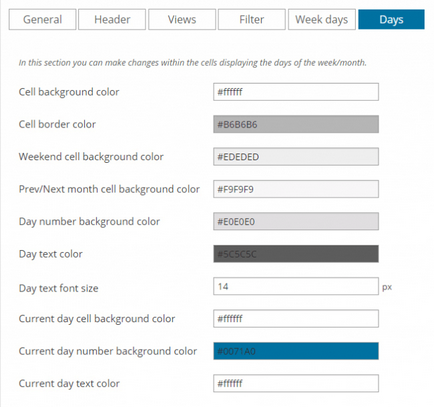Click the Cell background color field
This screenshot has height=407, width=434.
coord(296,92)
